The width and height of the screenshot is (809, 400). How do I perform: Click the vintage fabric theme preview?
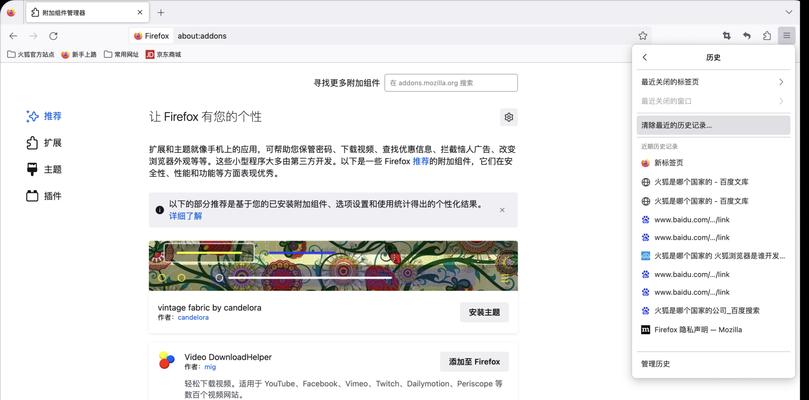point(333,266)
